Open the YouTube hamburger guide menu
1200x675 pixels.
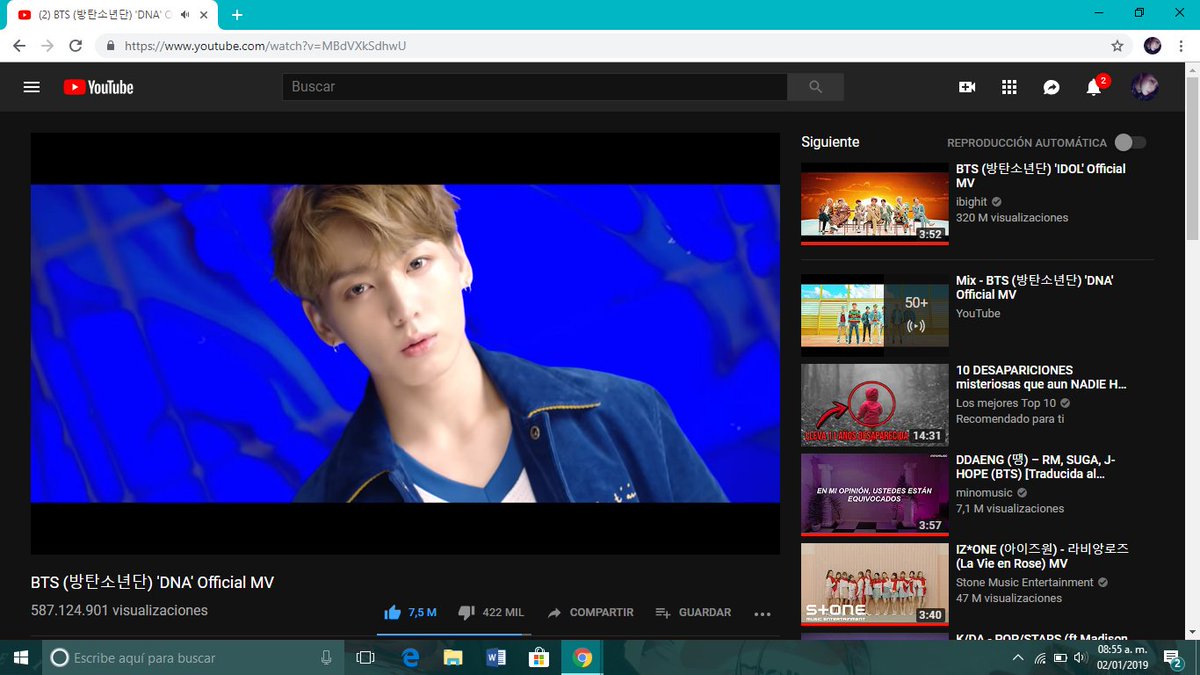[x=31, y=87]
